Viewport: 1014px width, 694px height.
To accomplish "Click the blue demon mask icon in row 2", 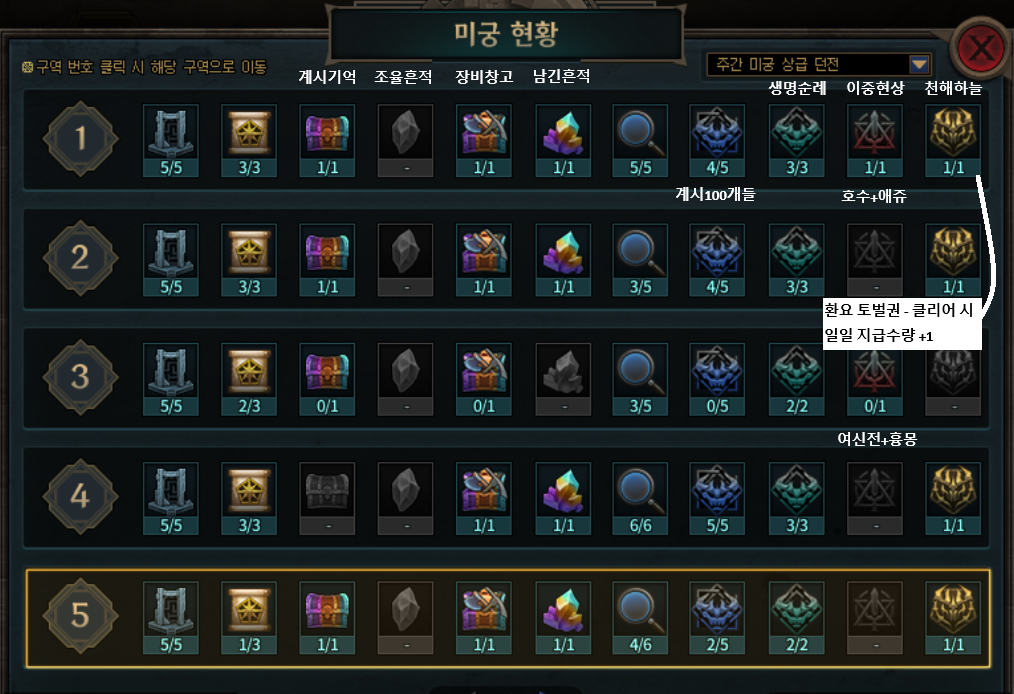I will 717,259.
